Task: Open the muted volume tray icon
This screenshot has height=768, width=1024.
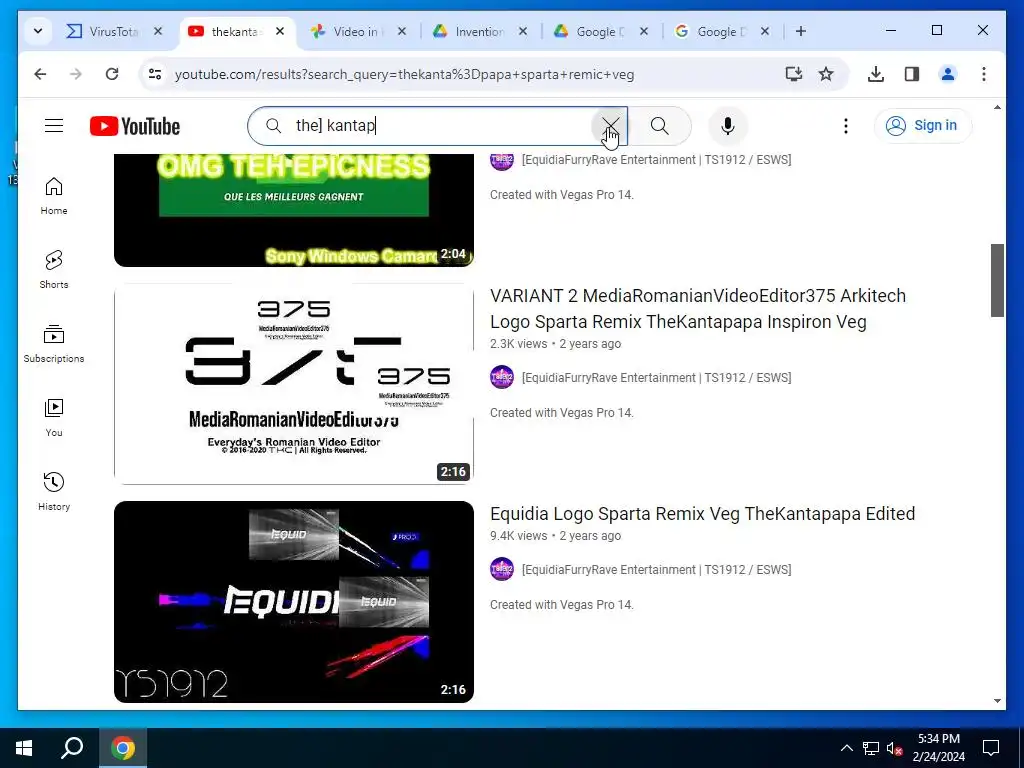Action: coord(894,748)
